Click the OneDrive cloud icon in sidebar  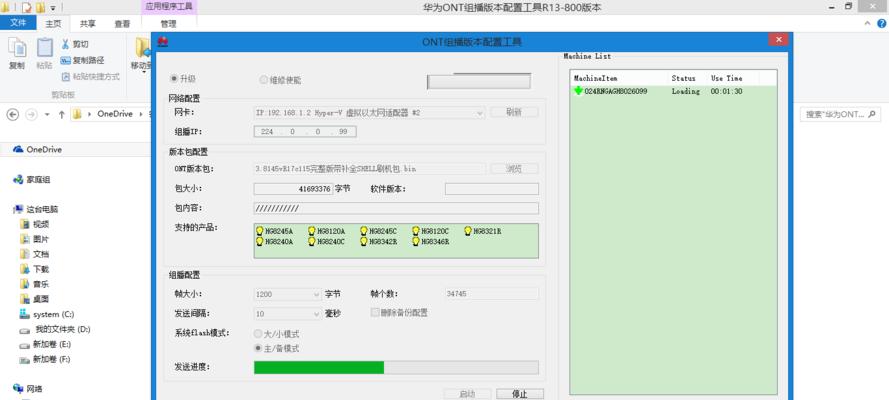pyautogui.click(x=18, y=150)
